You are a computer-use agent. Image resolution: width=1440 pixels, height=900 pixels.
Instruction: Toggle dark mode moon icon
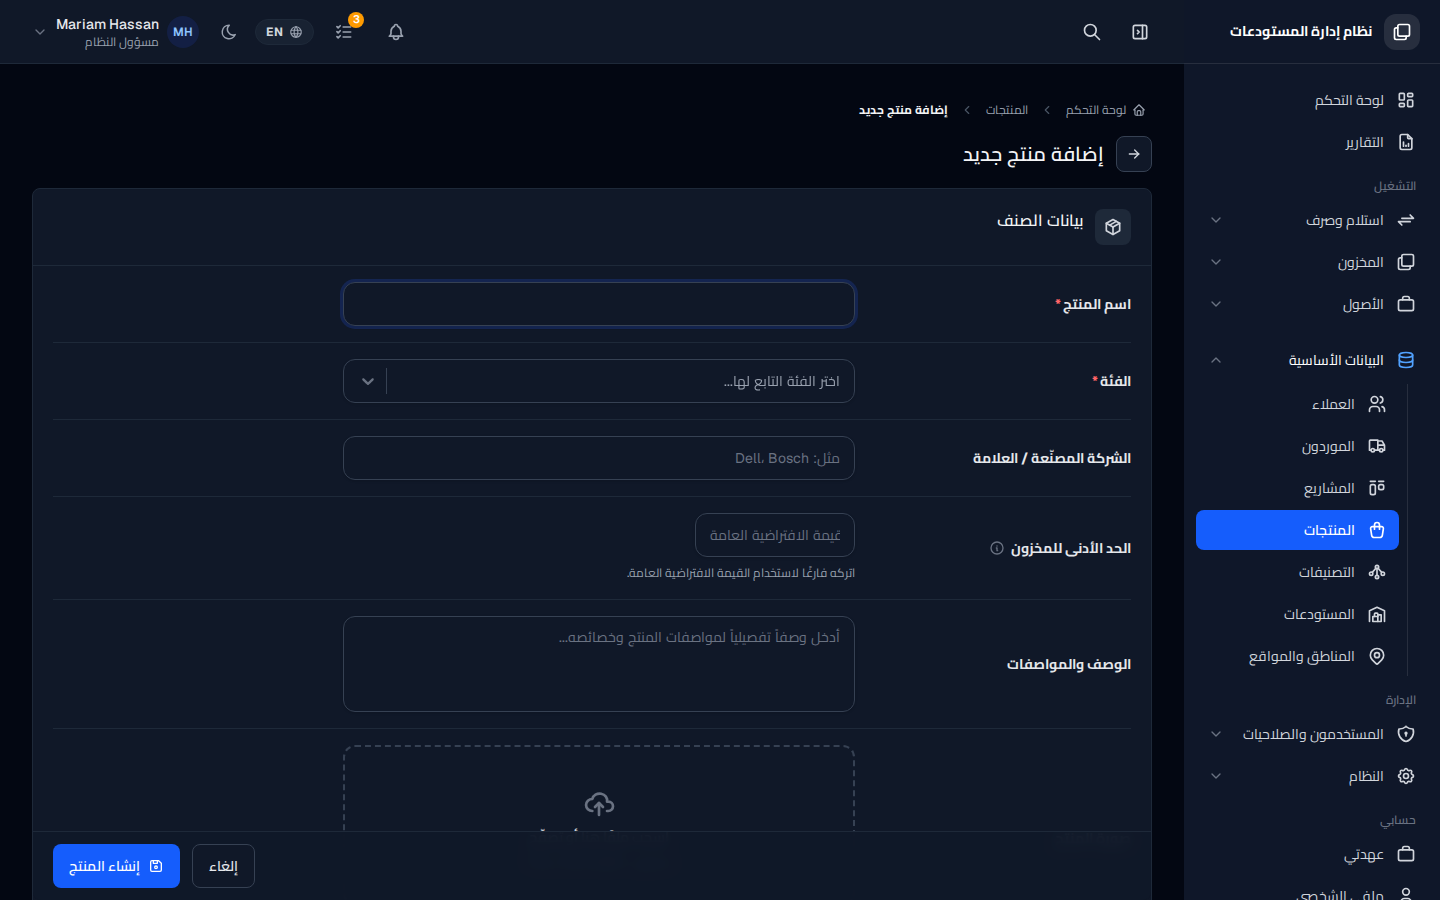click(229, 32)
